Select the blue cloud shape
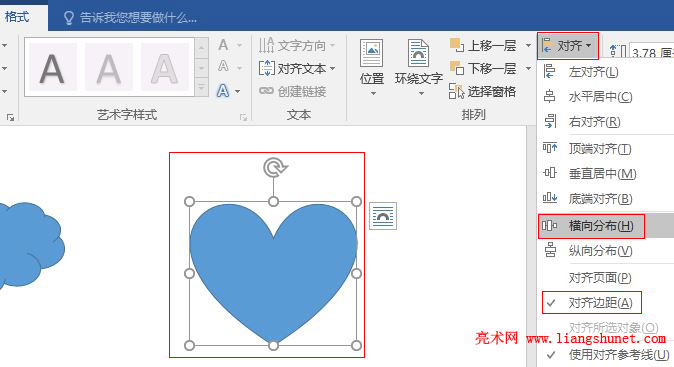The width and height of the screenshot is (674, 367). point(31,245)
